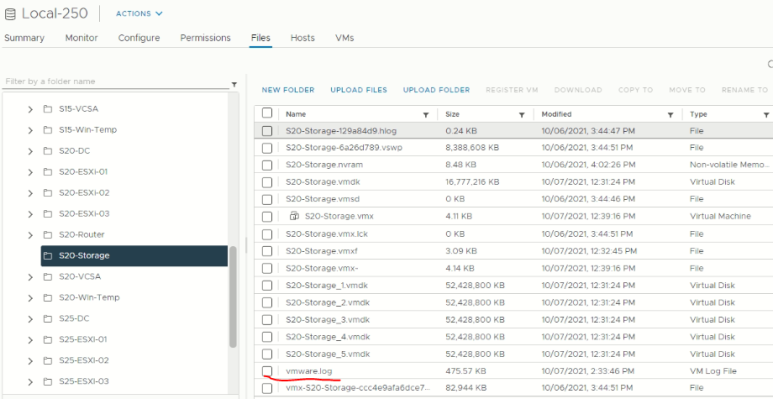Screen dimensions: 773x399
Task: Click the S20-Router folder icon
Action: [x=47, y=235]
